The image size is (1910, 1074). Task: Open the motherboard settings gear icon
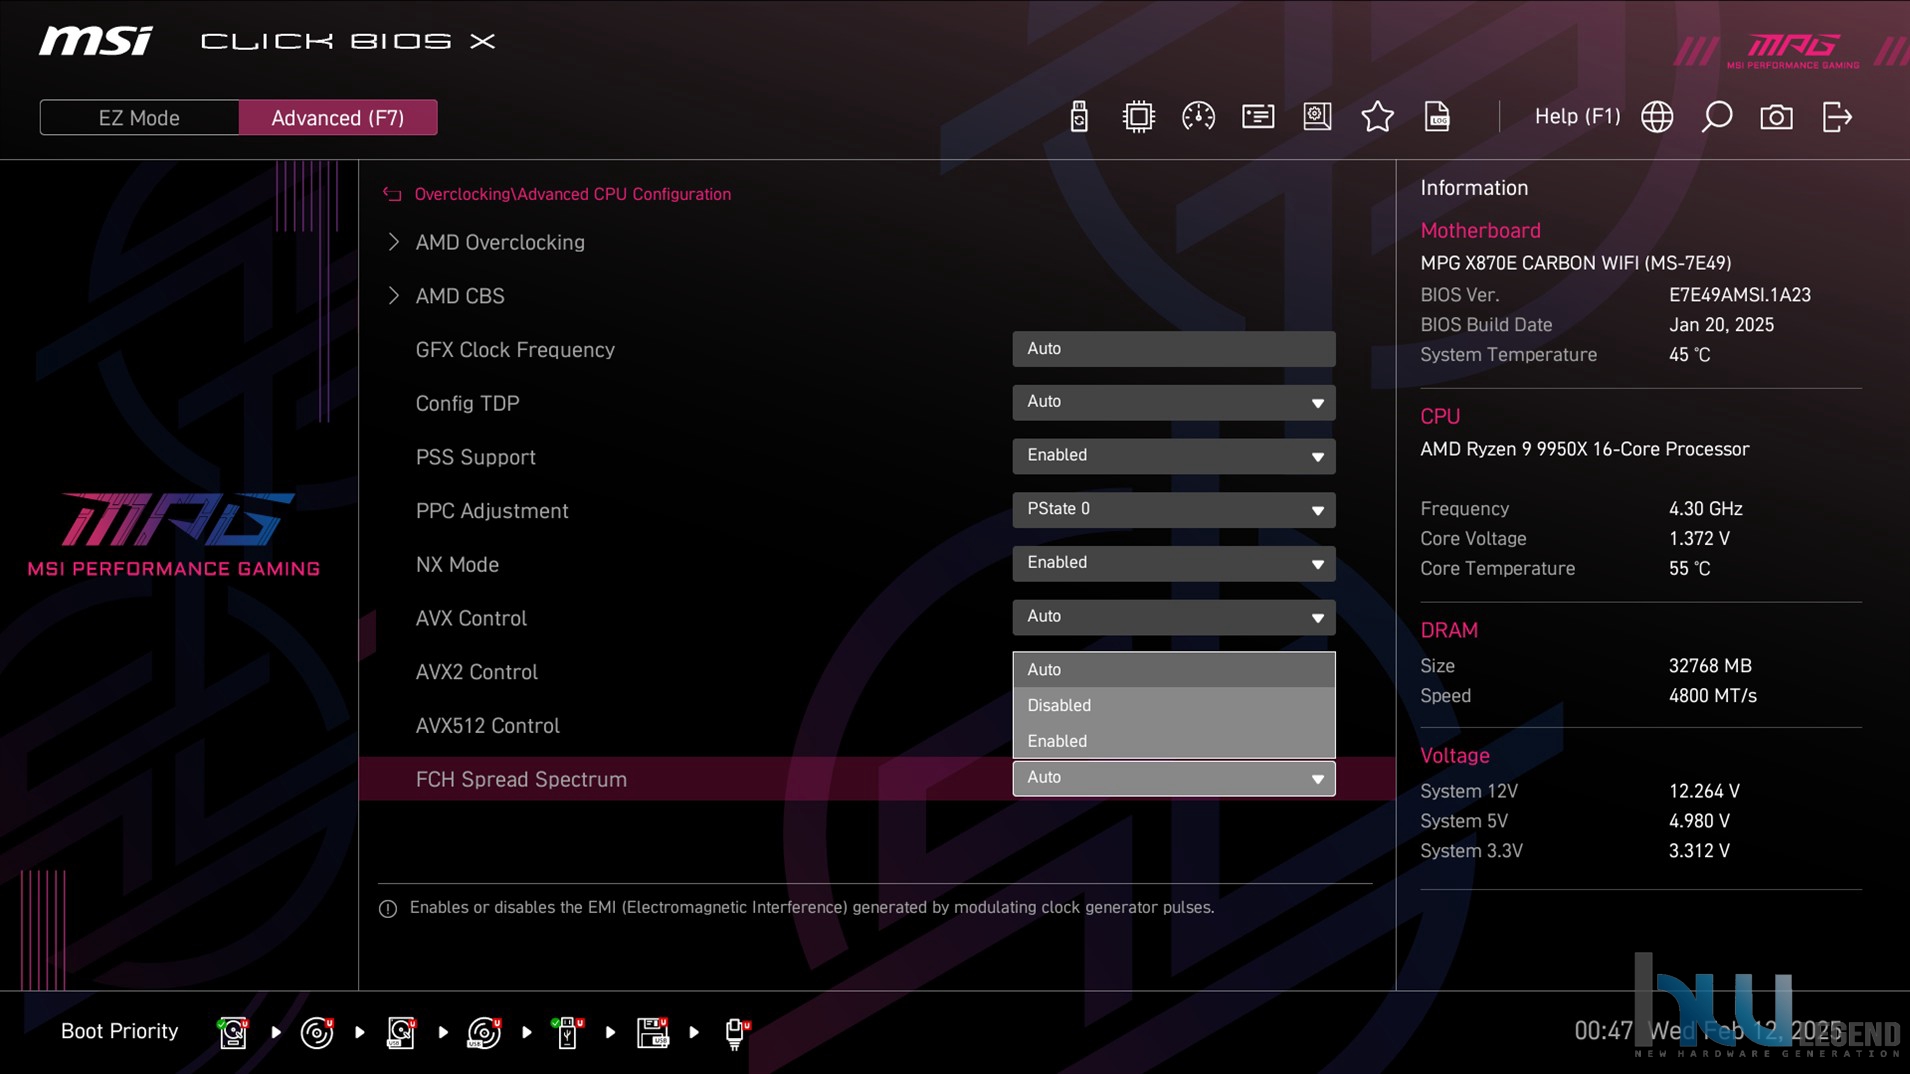pos(1317,117)
